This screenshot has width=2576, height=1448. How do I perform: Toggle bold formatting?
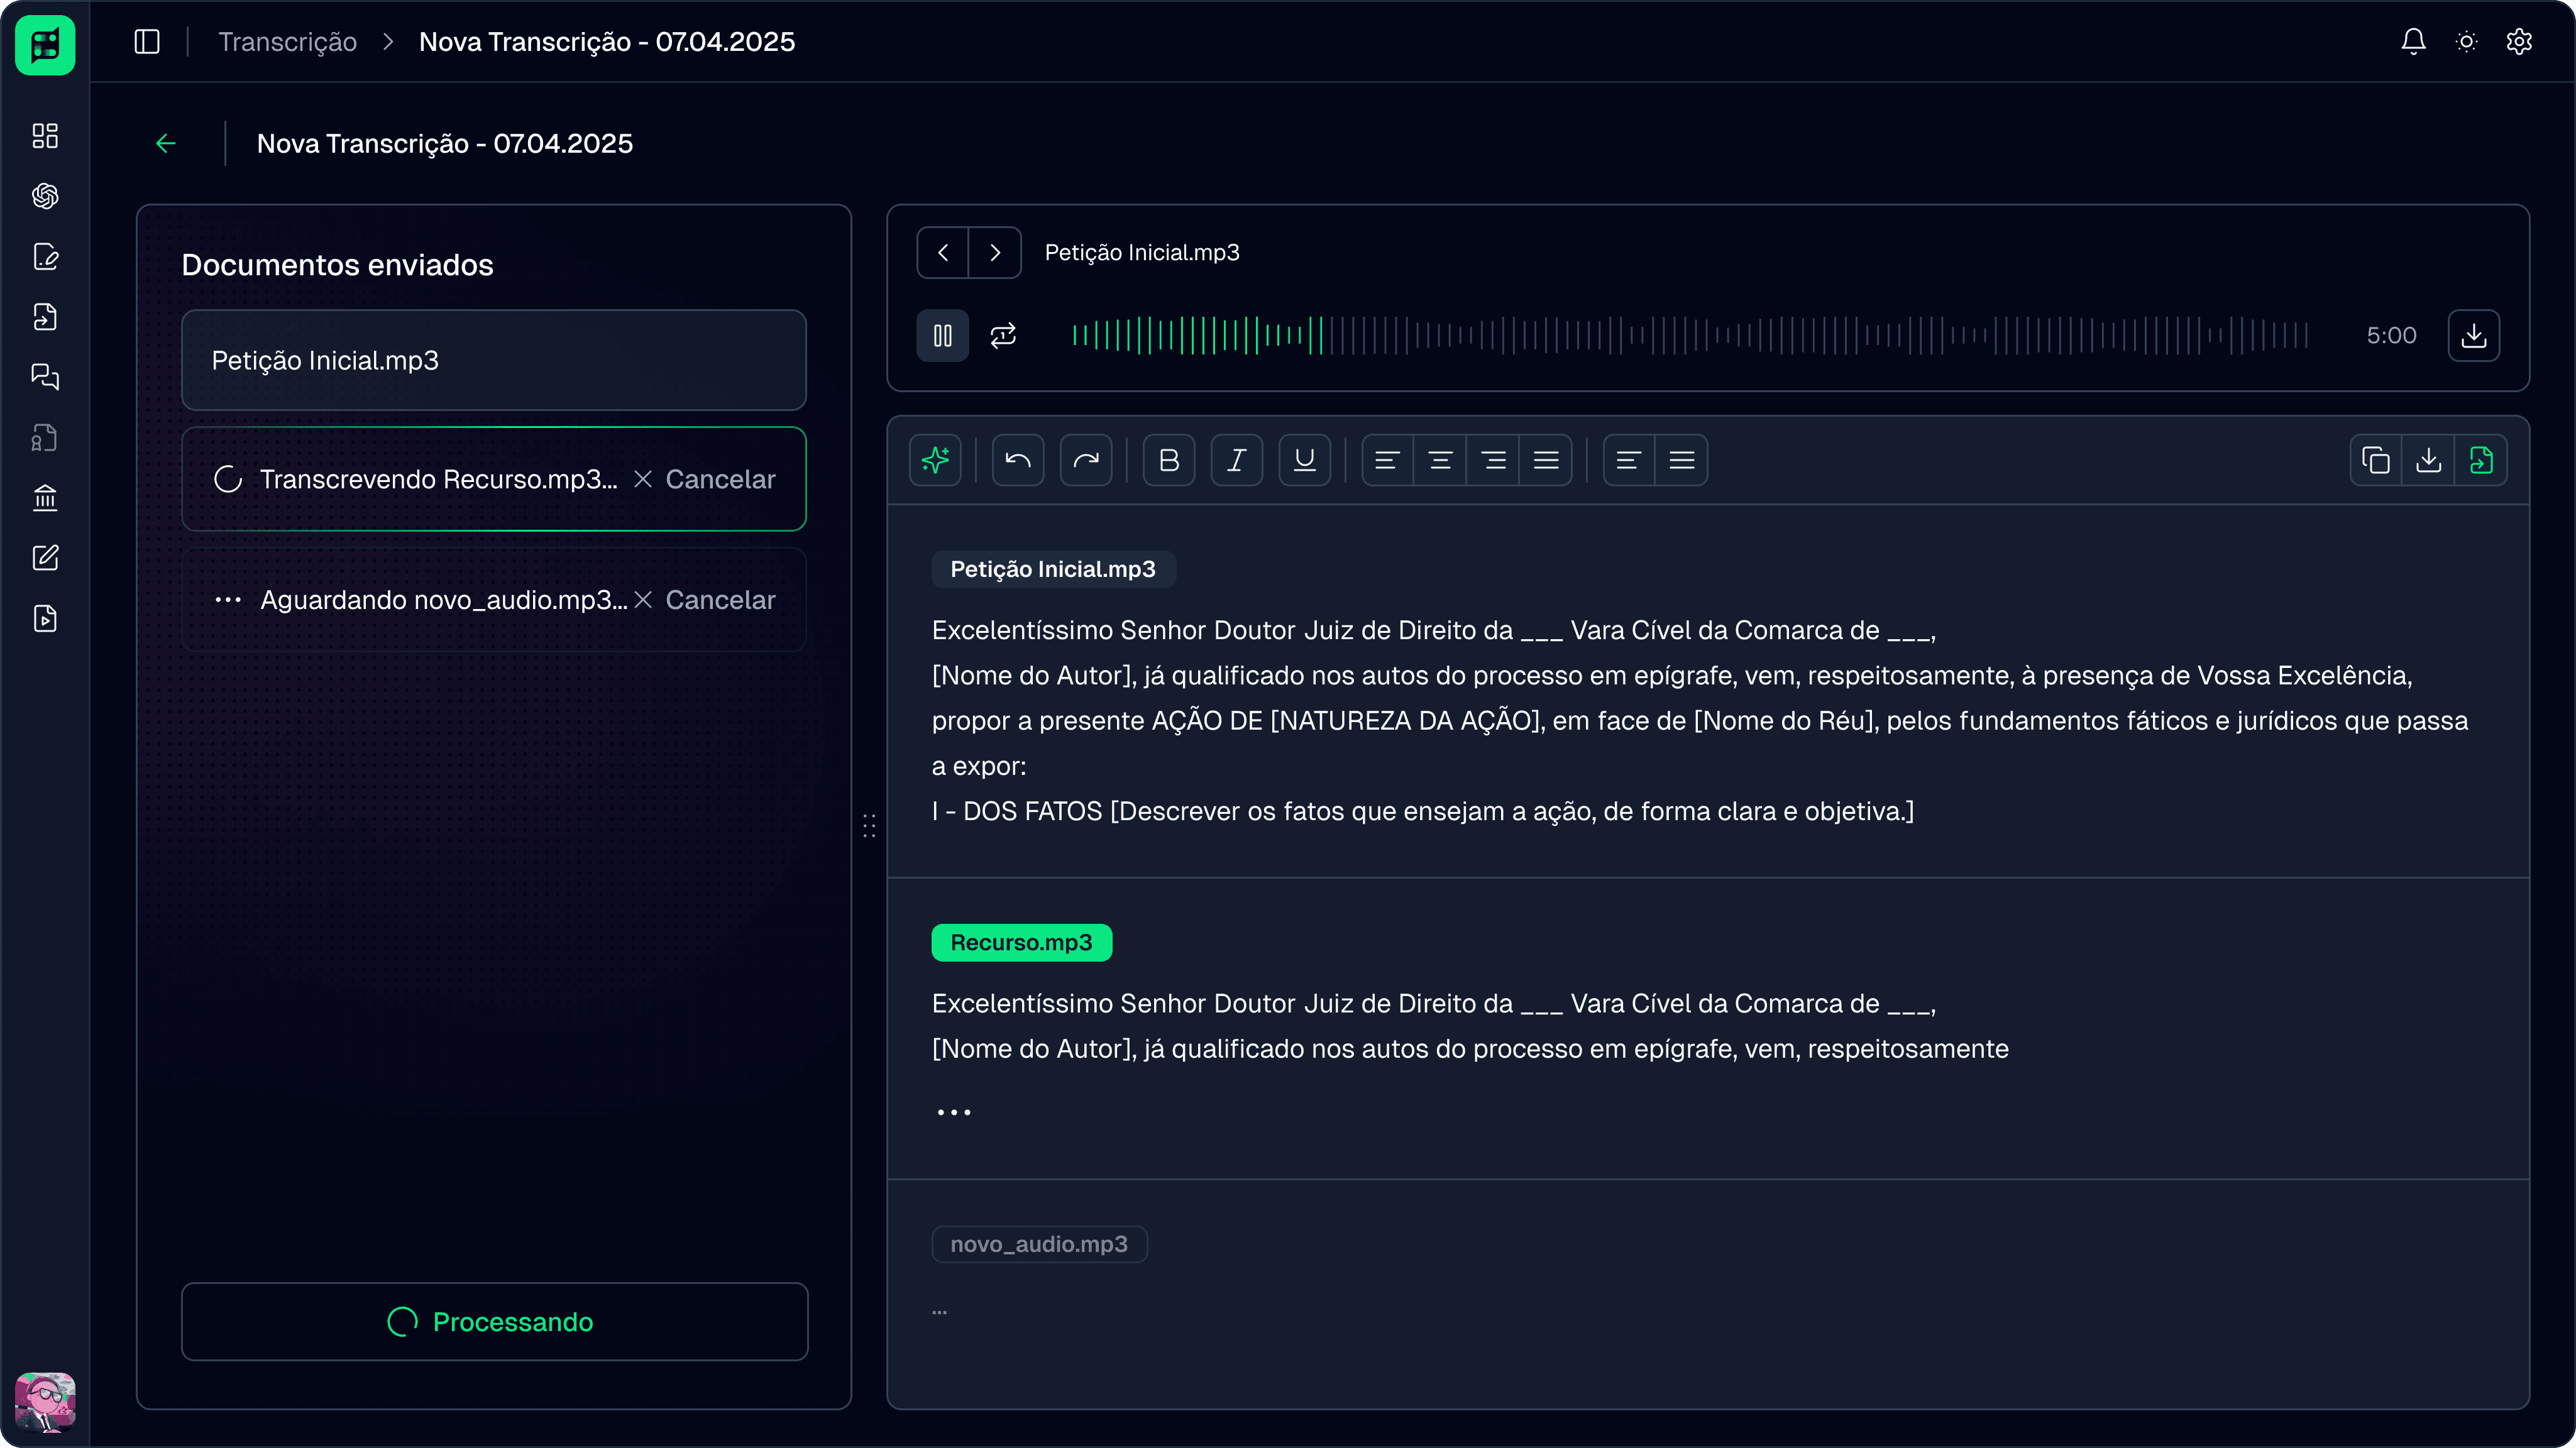coord(1169,460)
